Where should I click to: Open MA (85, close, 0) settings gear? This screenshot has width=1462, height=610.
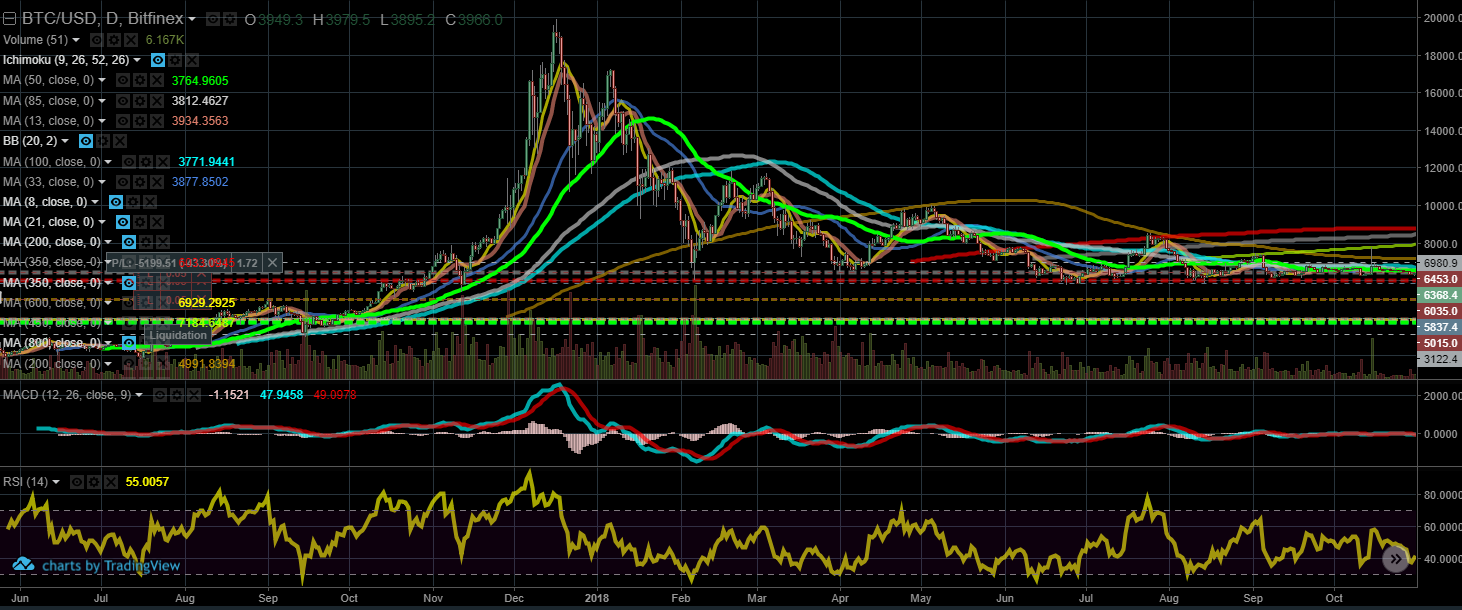click(140, 100)
